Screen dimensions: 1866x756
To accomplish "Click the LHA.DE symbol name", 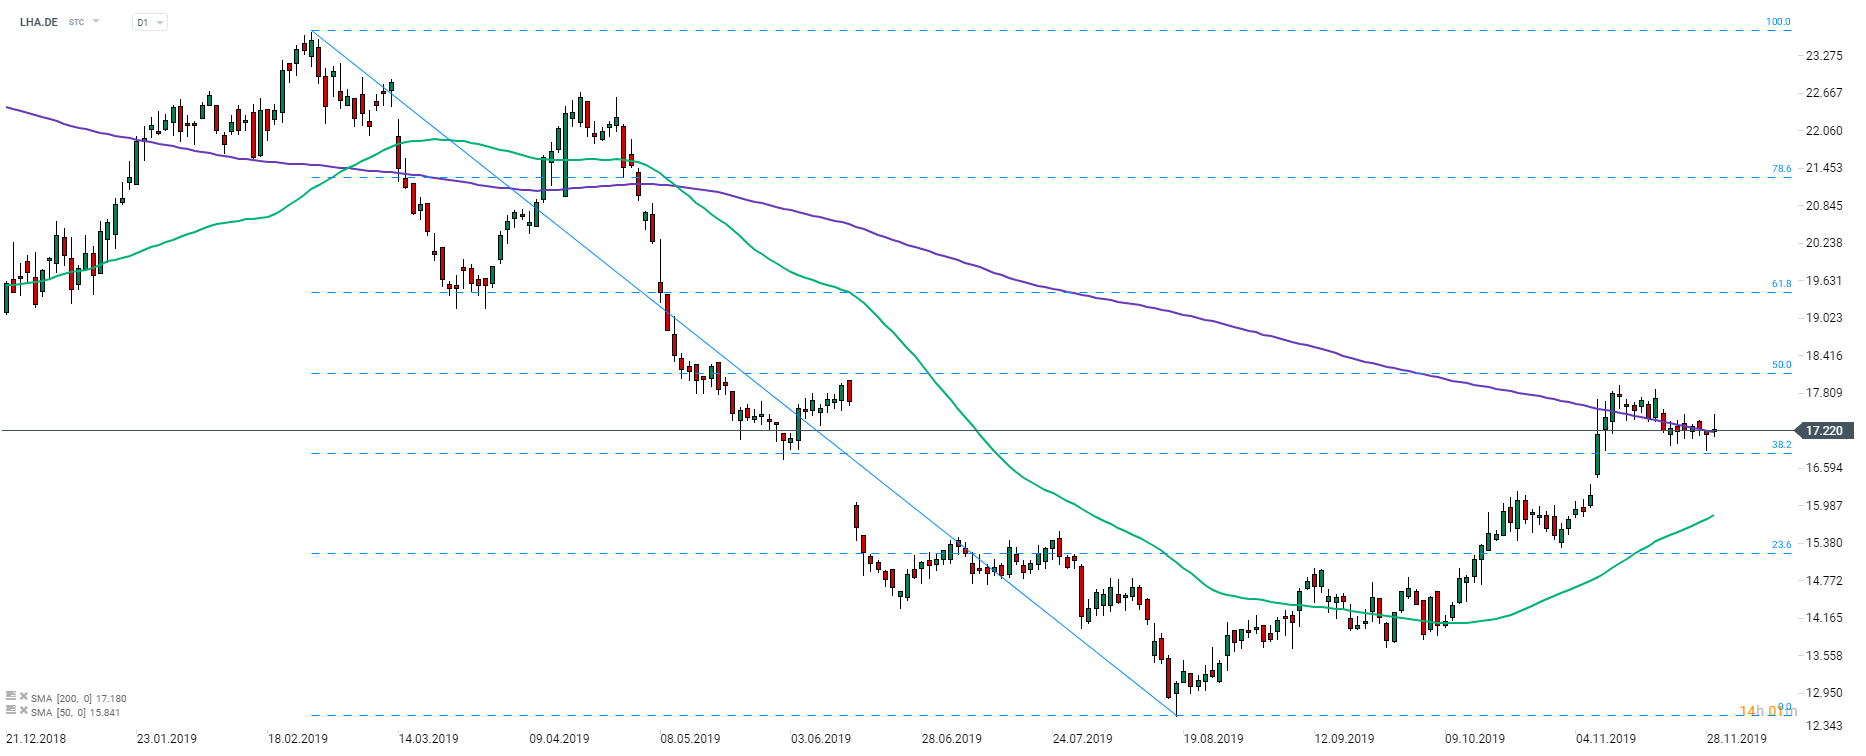I will [39, 22].
